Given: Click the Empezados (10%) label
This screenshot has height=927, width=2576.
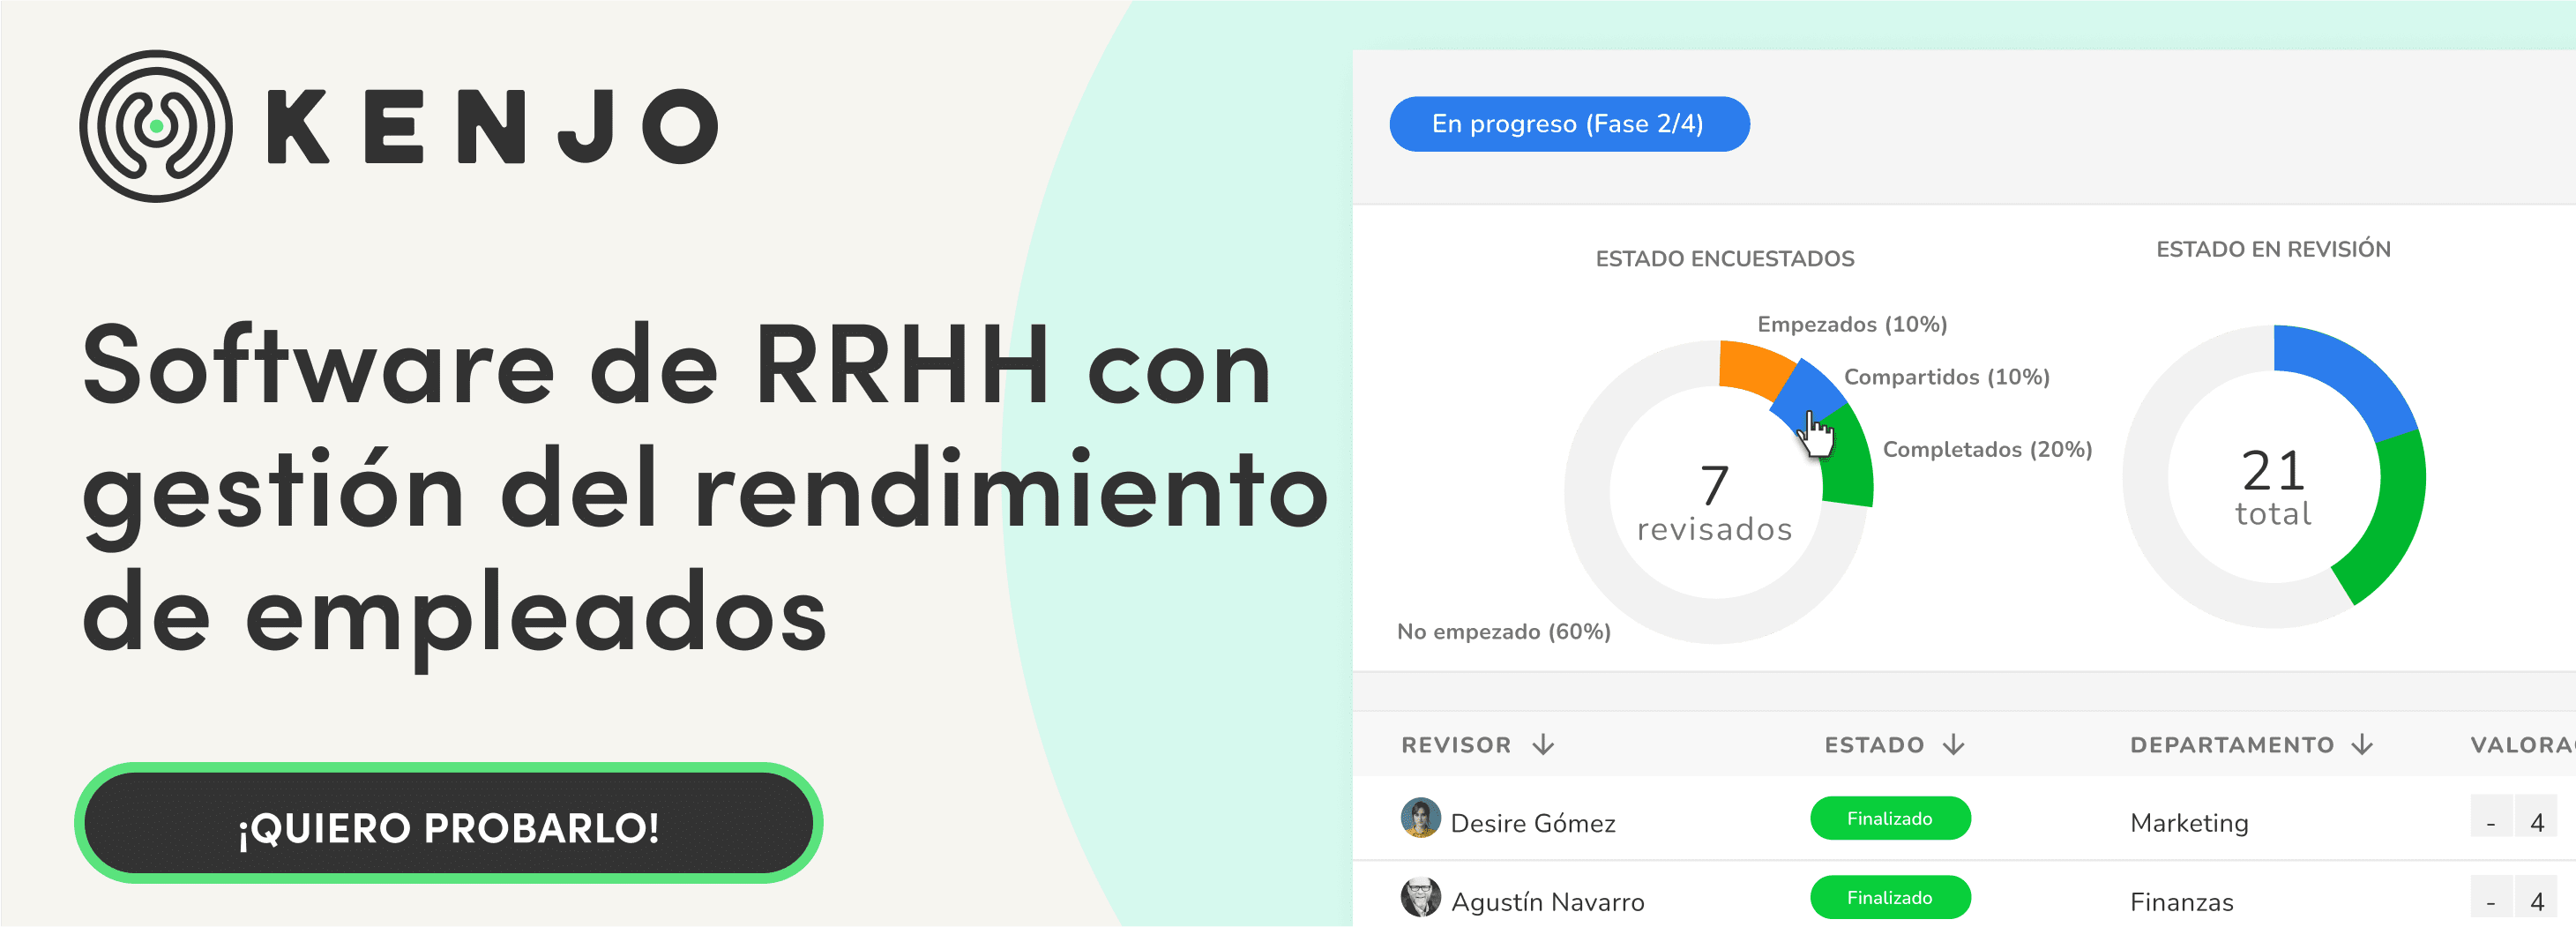Looking at the screenshot, I should [1852, 324].
